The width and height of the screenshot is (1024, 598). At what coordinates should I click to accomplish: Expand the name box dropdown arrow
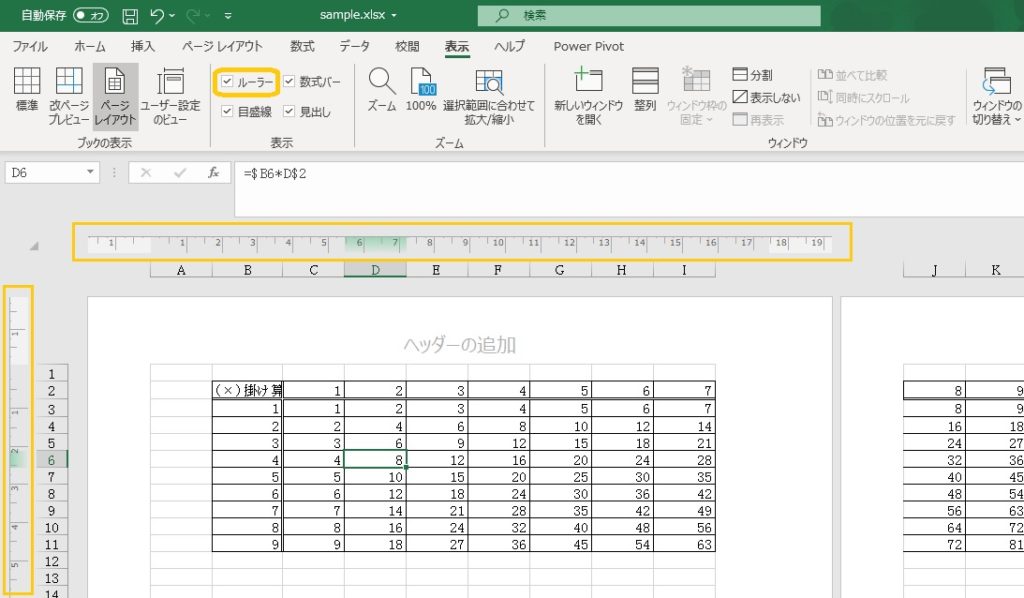pyautogui.click(x=91, y=172)
